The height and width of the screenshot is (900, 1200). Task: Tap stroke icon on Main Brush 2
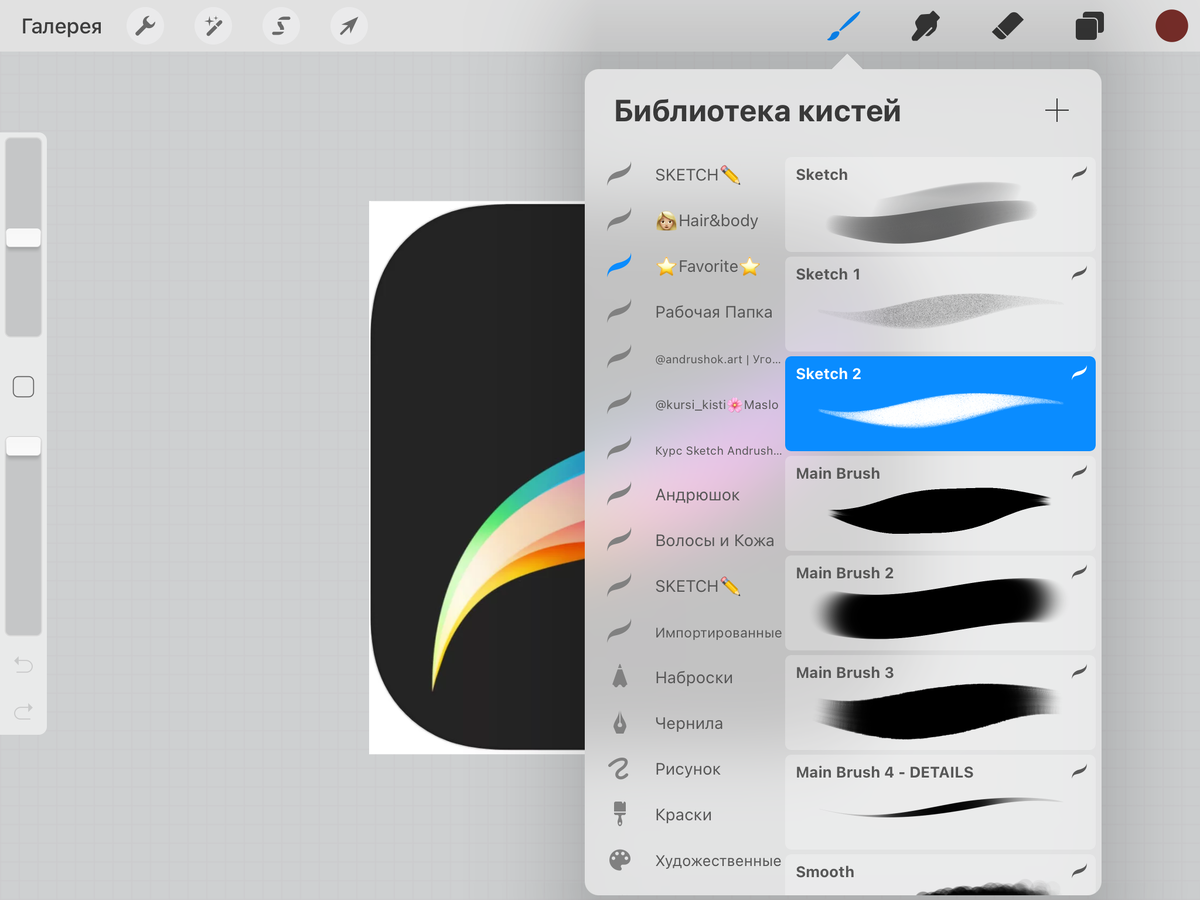point(1079,572)
